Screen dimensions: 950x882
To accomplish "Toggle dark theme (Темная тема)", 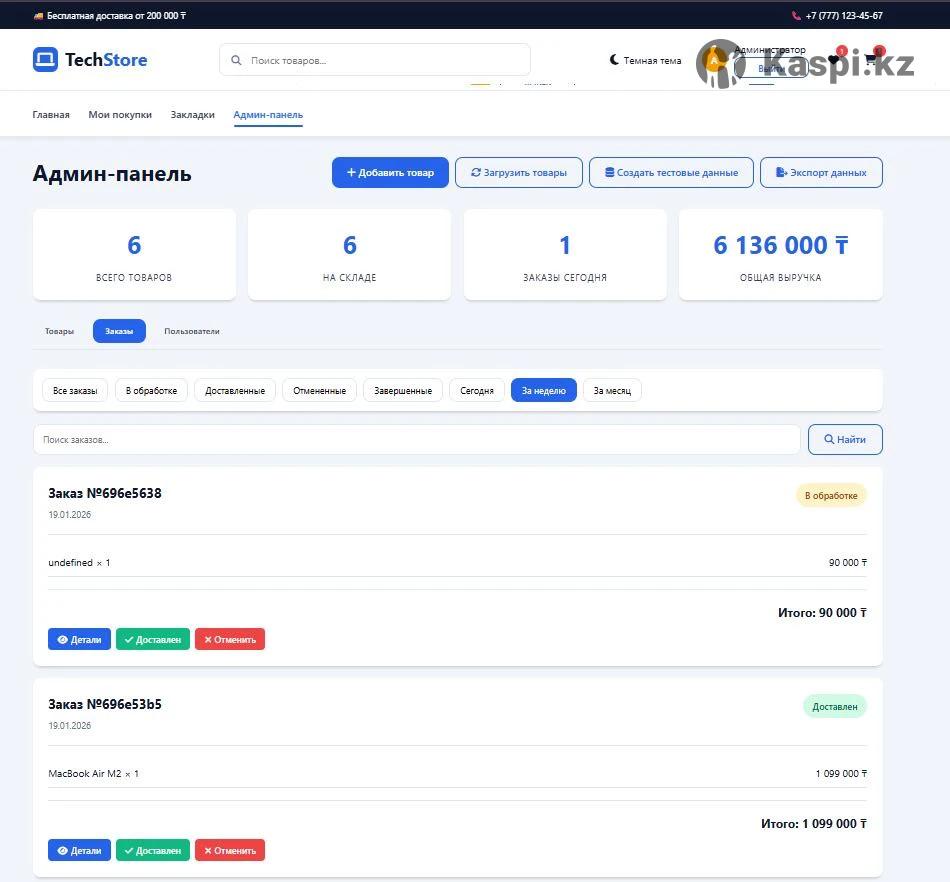I will [645, 60].
